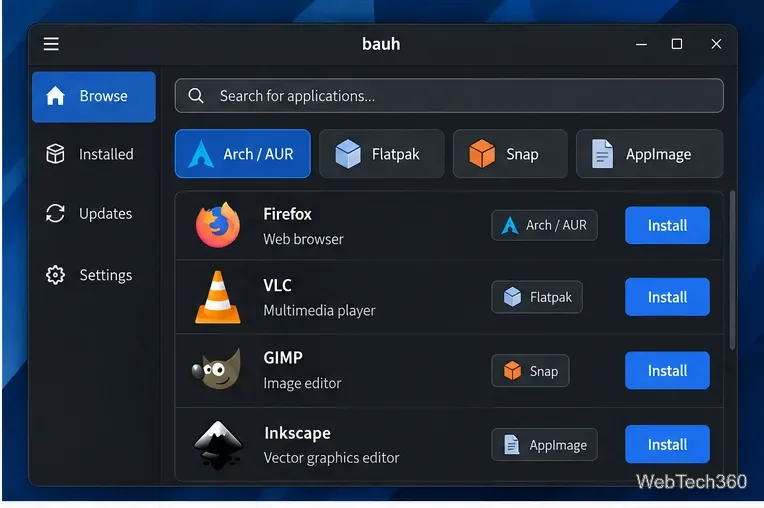Click the VLC title text
Screen dimensions: 764x508
[x=277, y=285]
